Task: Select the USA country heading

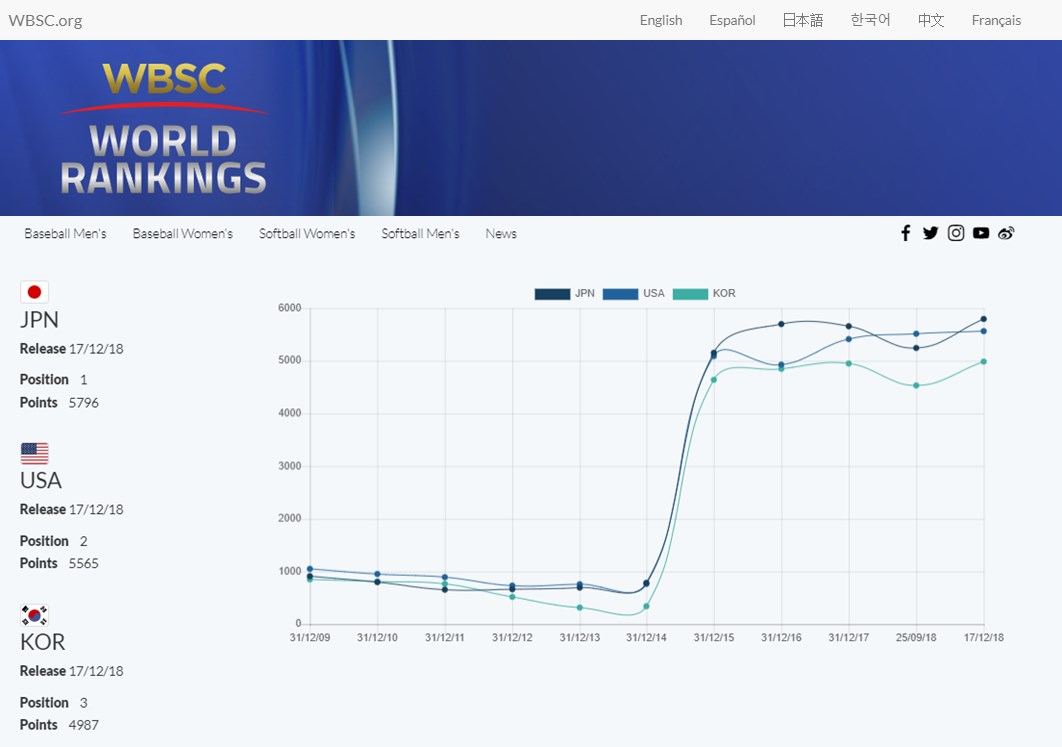Action: click(41, 481)
